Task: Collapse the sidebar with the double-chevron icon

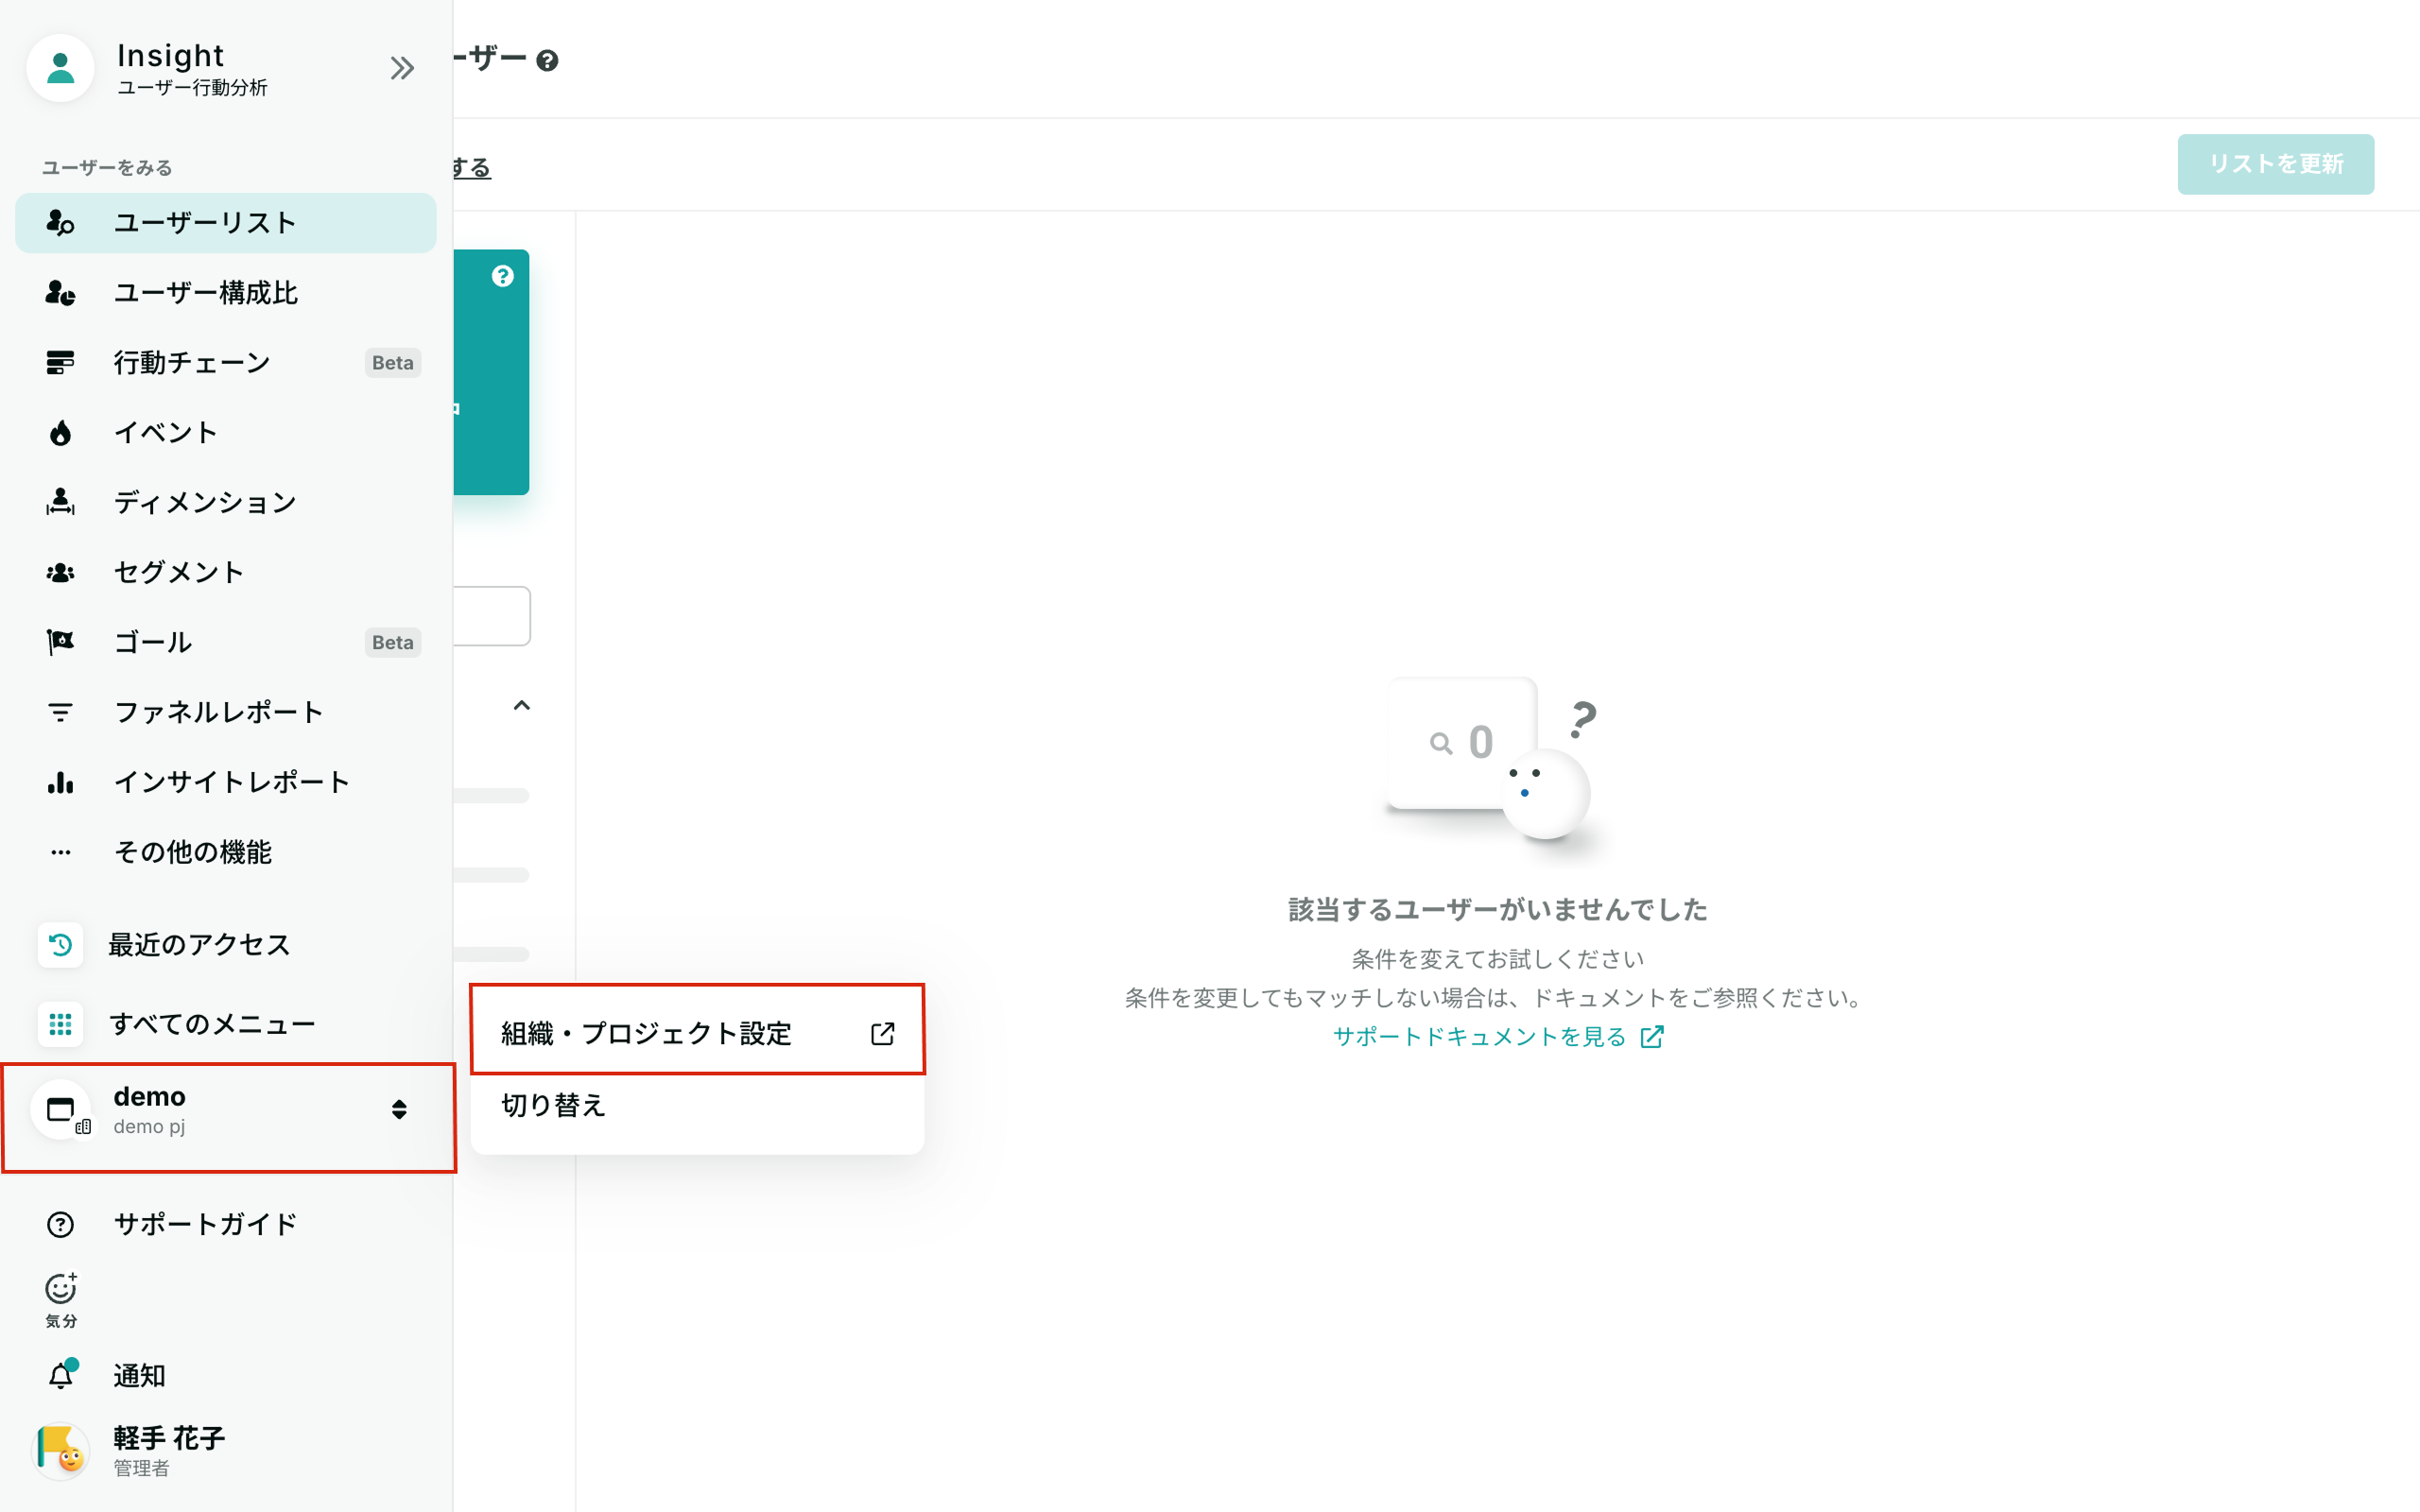Action: click(402, 68)
